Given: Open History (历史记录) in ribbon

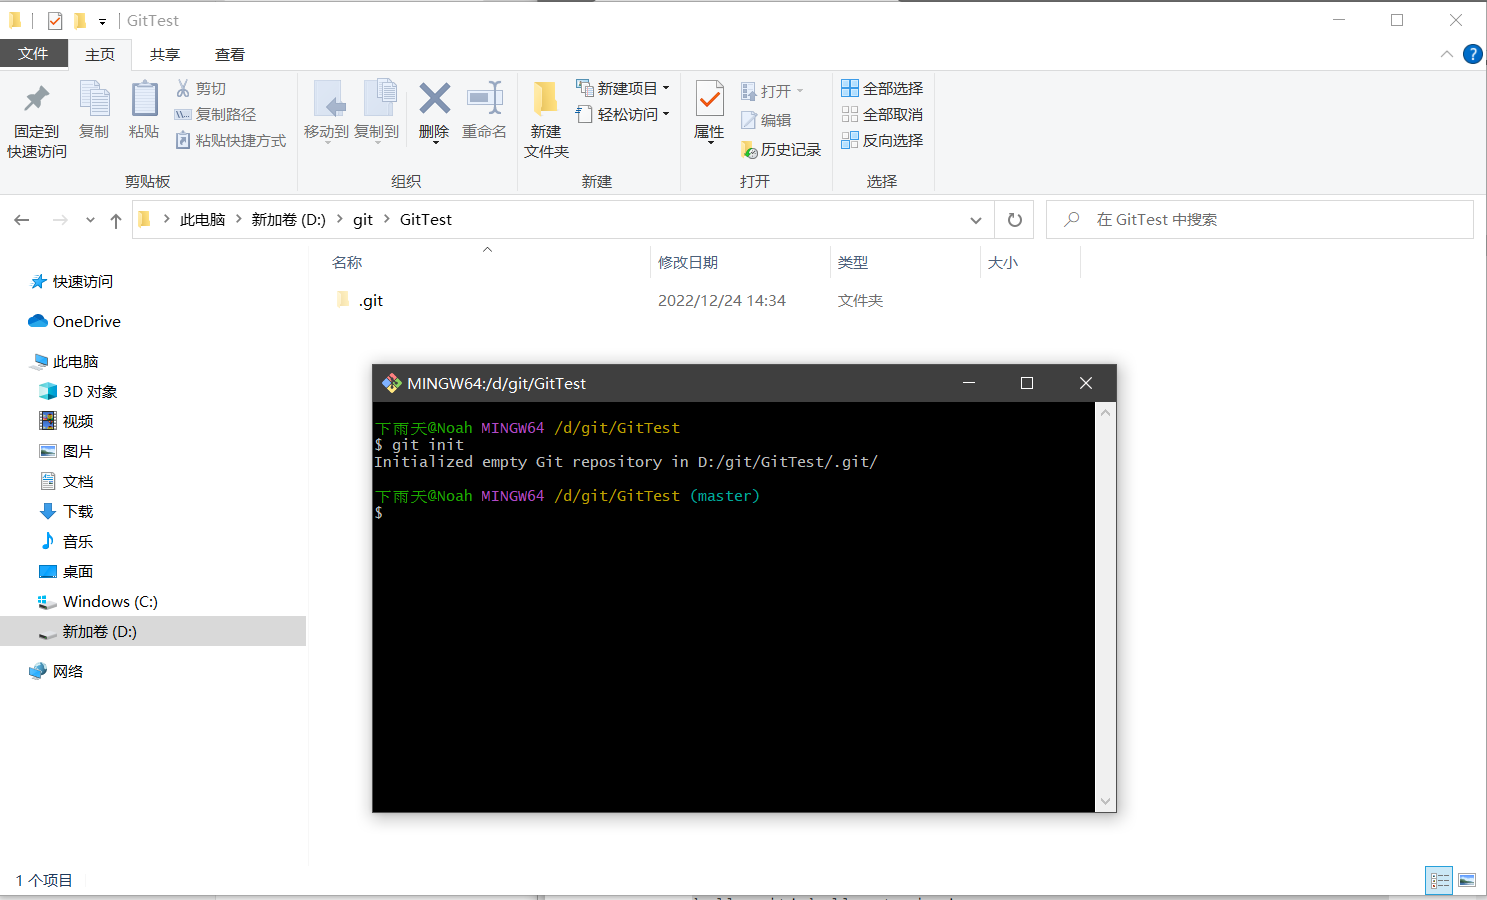Looking at the screenshot, I should click(x=781, y=150).
